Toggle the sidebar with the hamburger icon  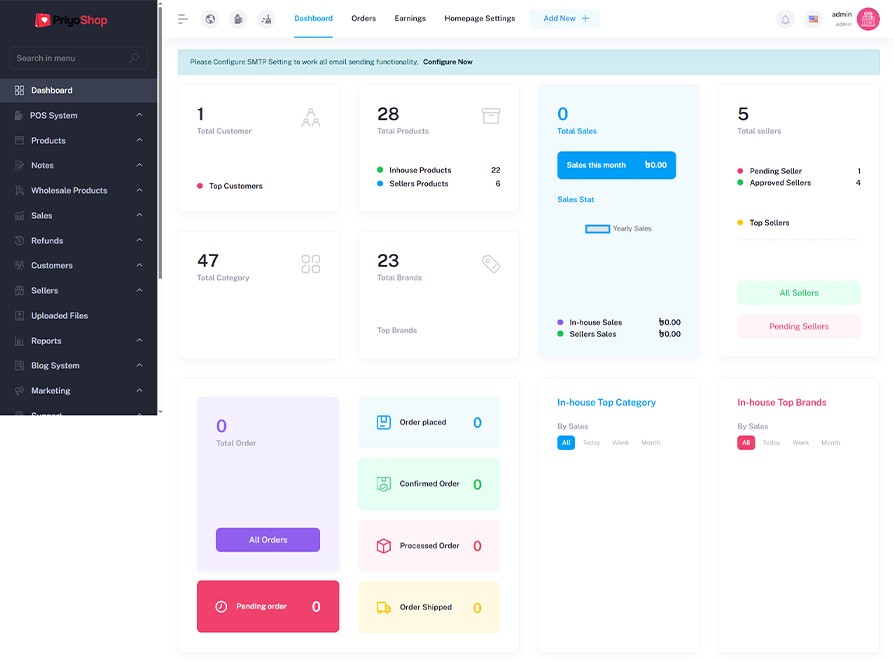[183, 19]
